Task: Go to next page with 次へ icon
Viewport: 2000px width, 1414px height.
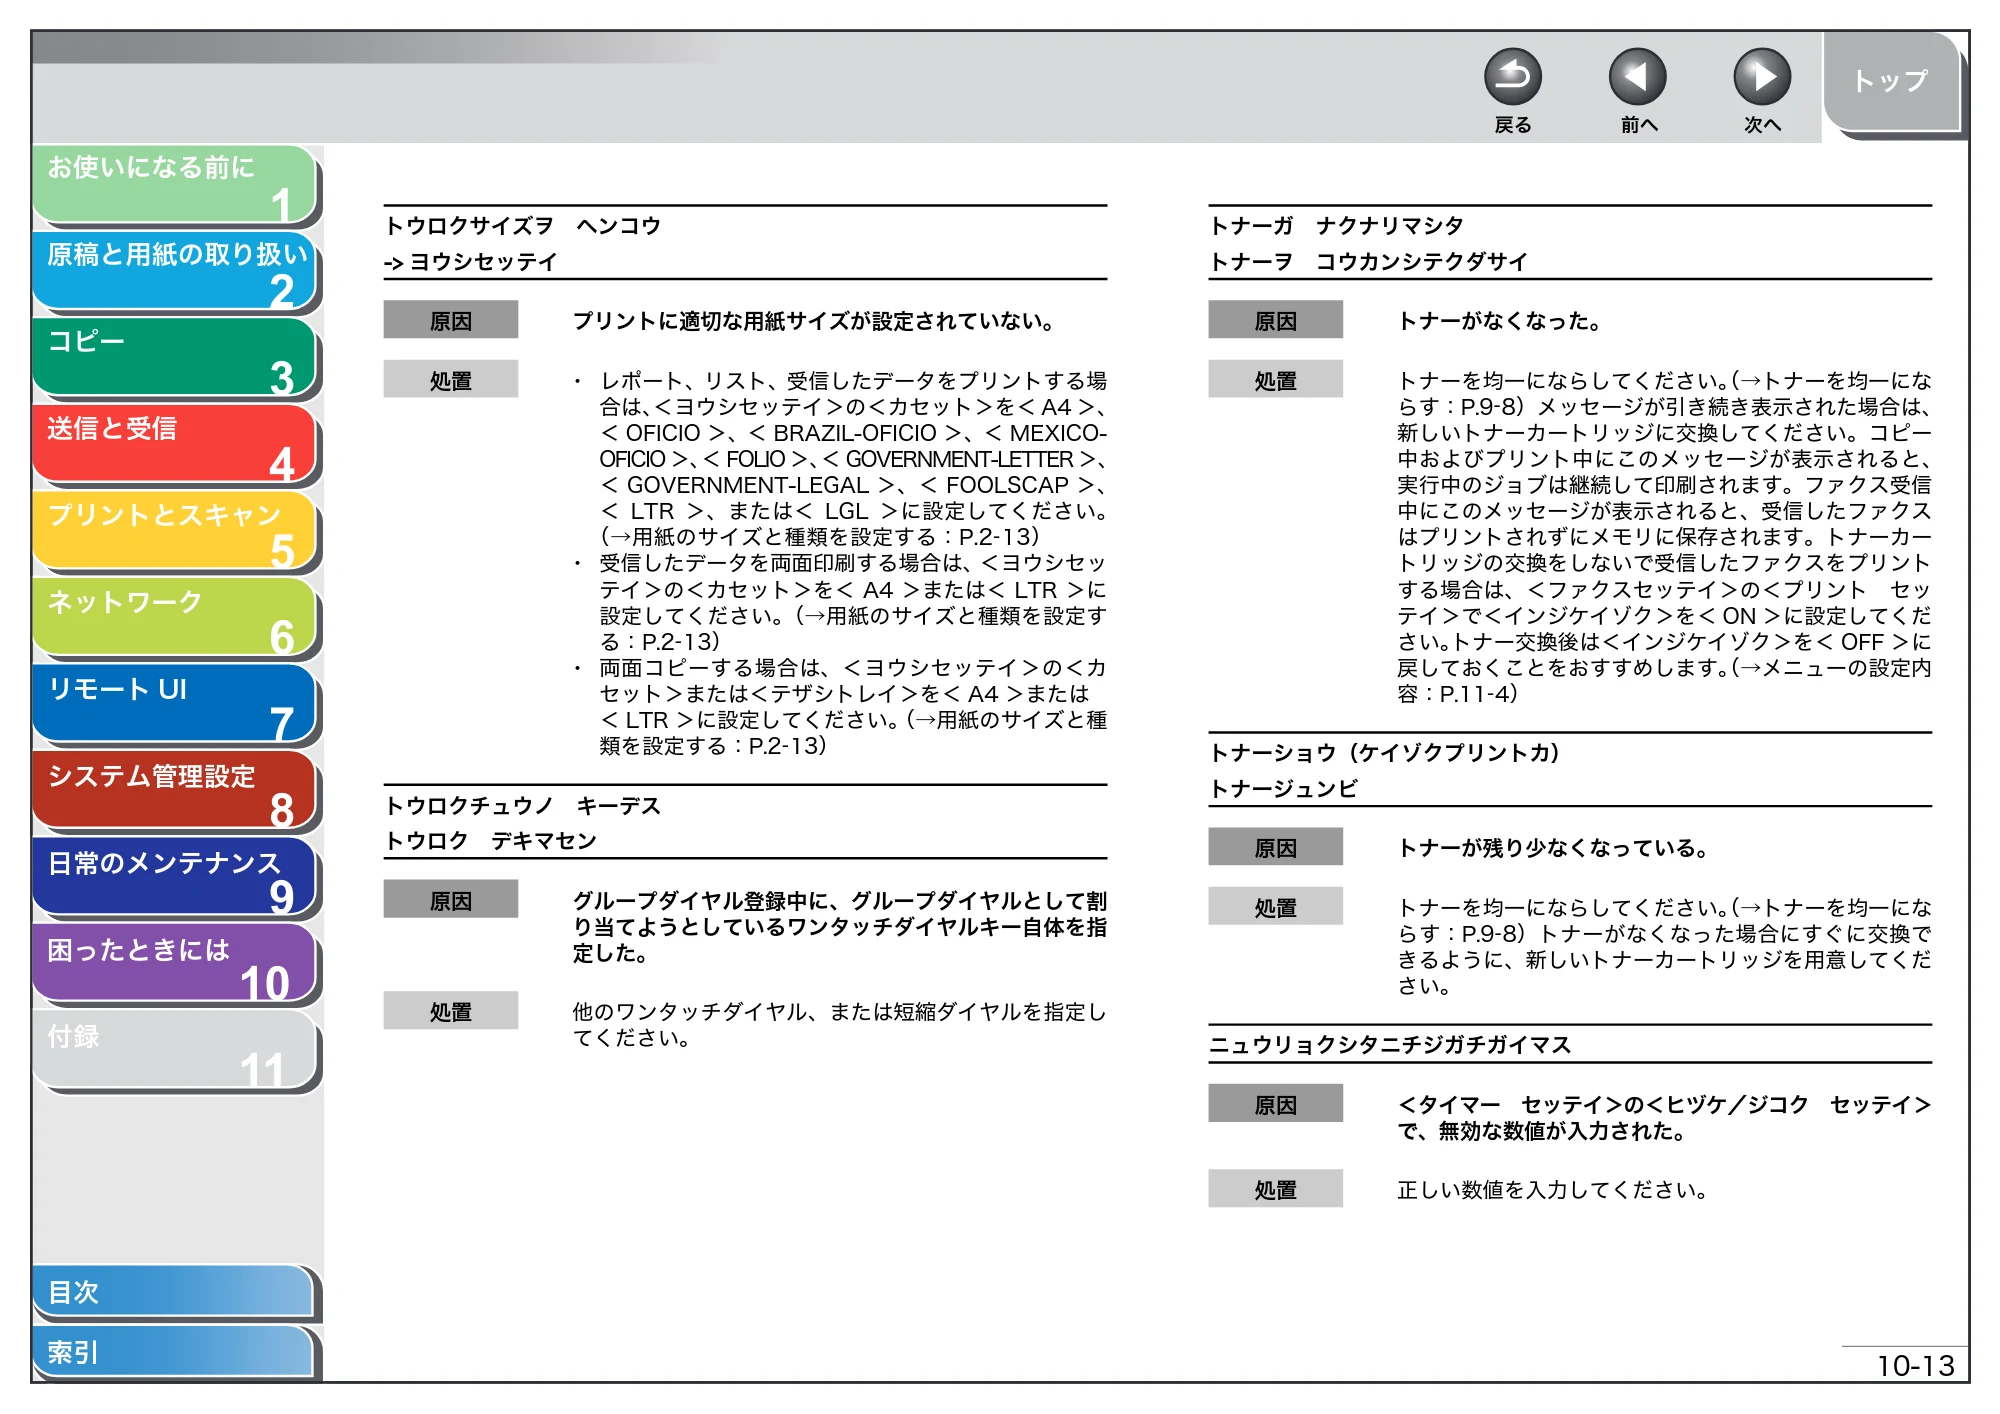Action: (x=1761, y=77)
